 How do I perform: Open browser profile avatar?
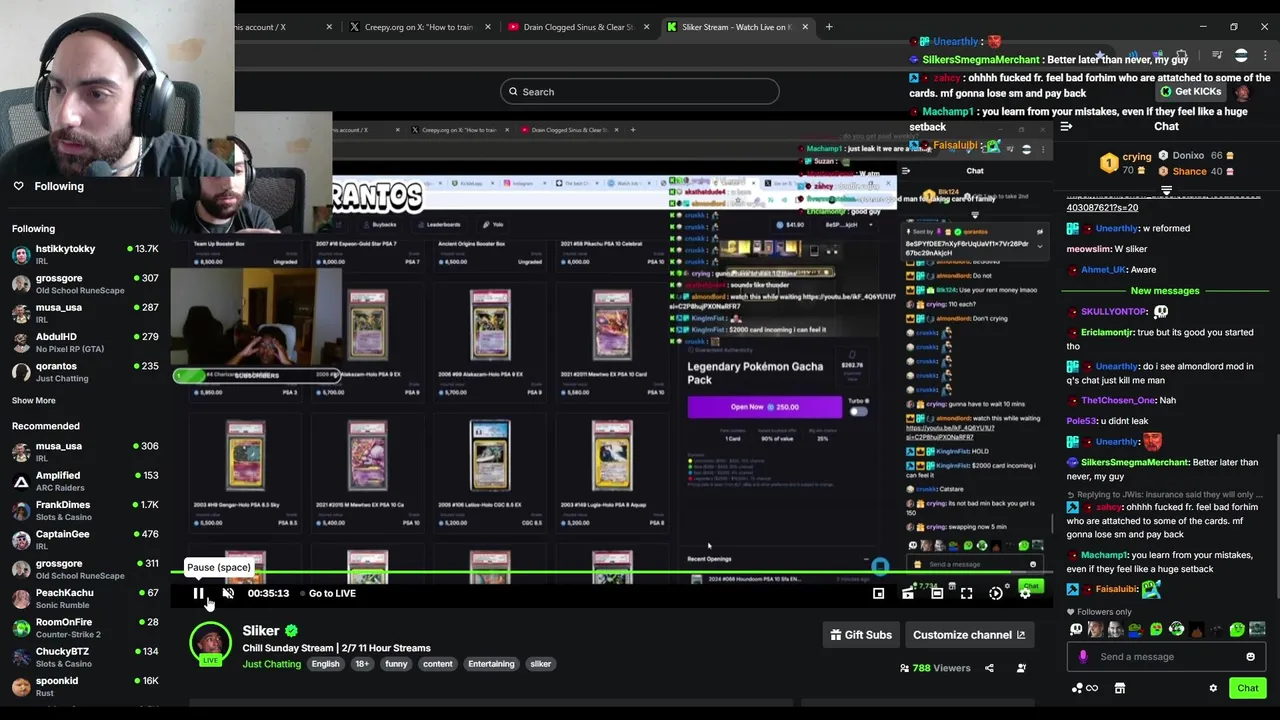point(1241,56)
